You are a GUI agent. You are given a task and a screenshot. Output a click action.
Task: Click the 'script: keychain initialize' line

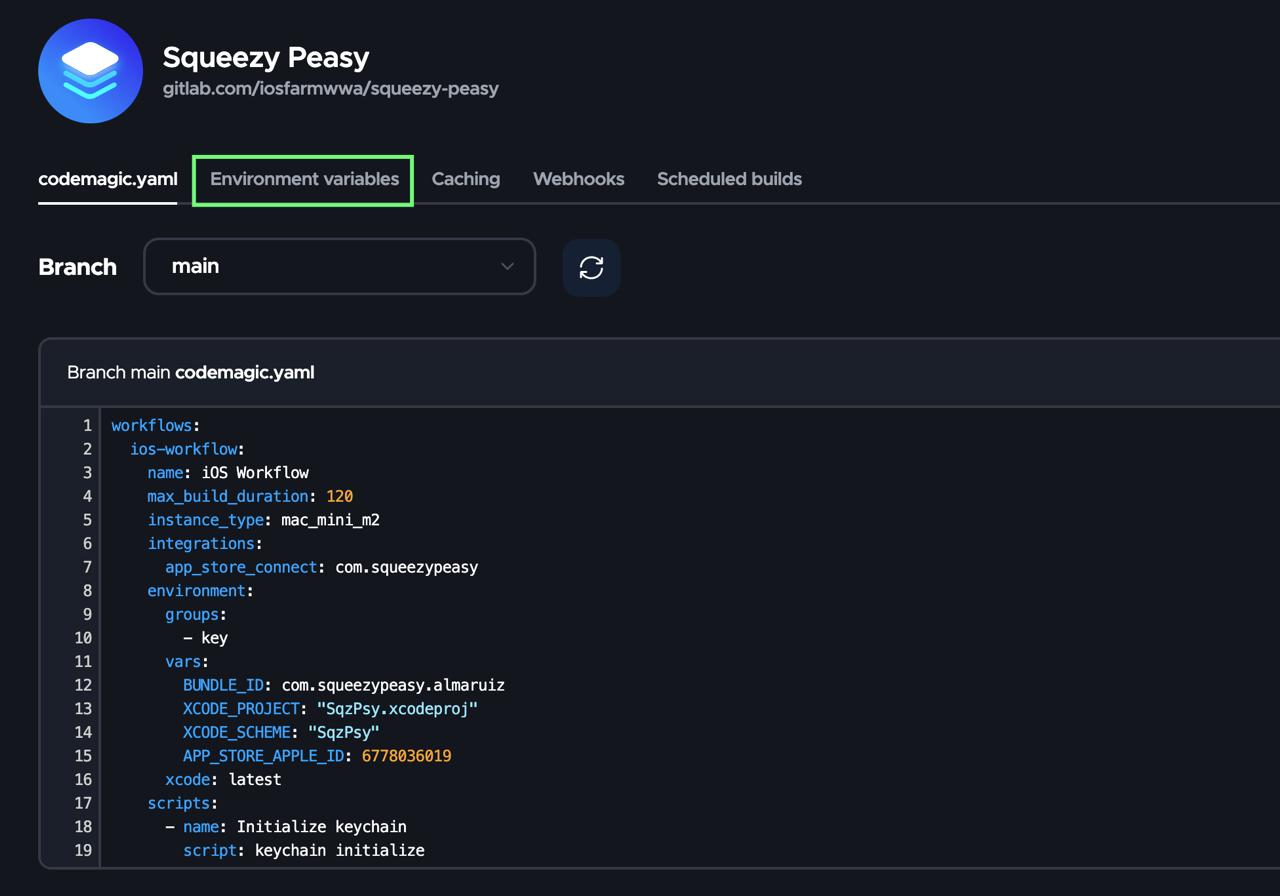click(x=304, y=850)
